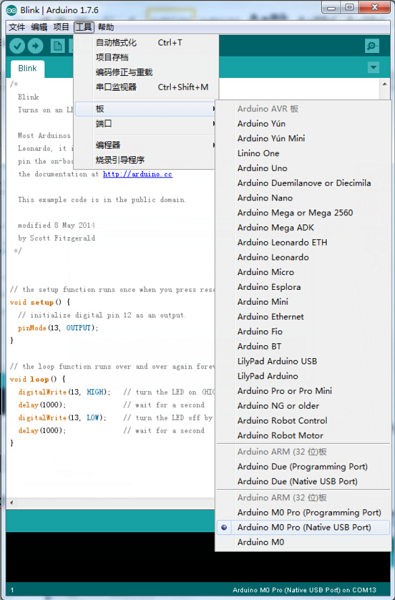Screen dimensions: 395x600
Task: Pick the Arduino Fio board
Action: click(x=303, y=331)
